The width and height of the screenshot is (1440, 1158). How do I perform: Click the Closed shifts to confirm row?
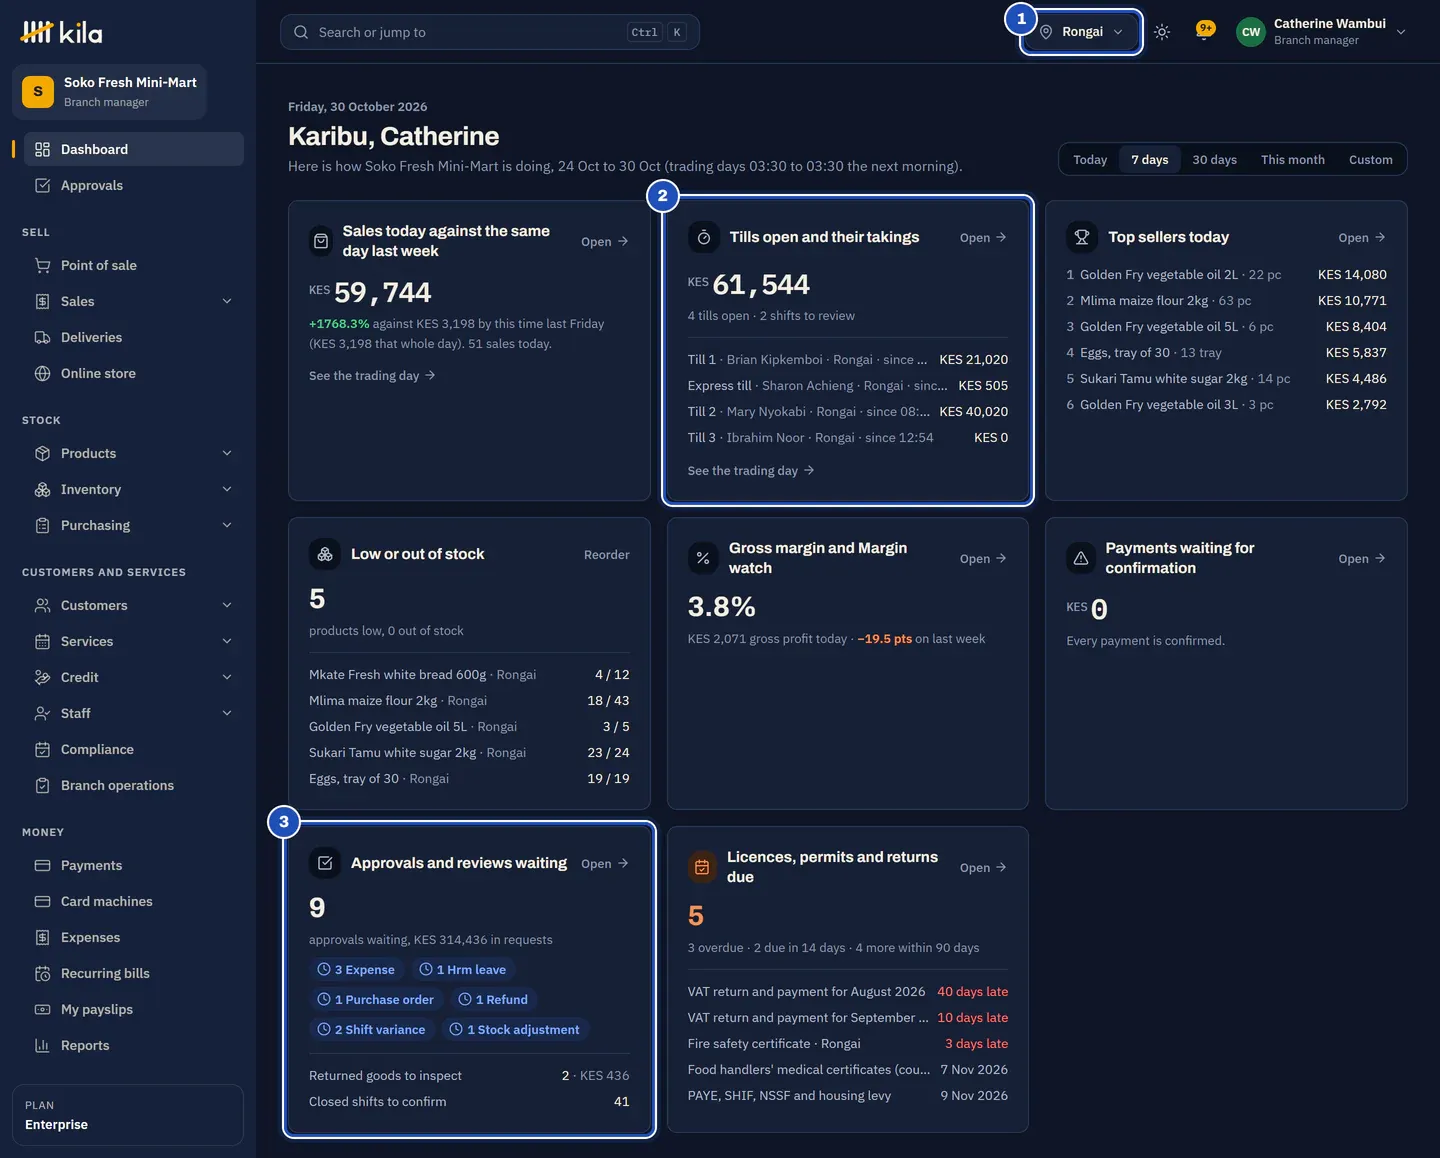coord(469,1101)
